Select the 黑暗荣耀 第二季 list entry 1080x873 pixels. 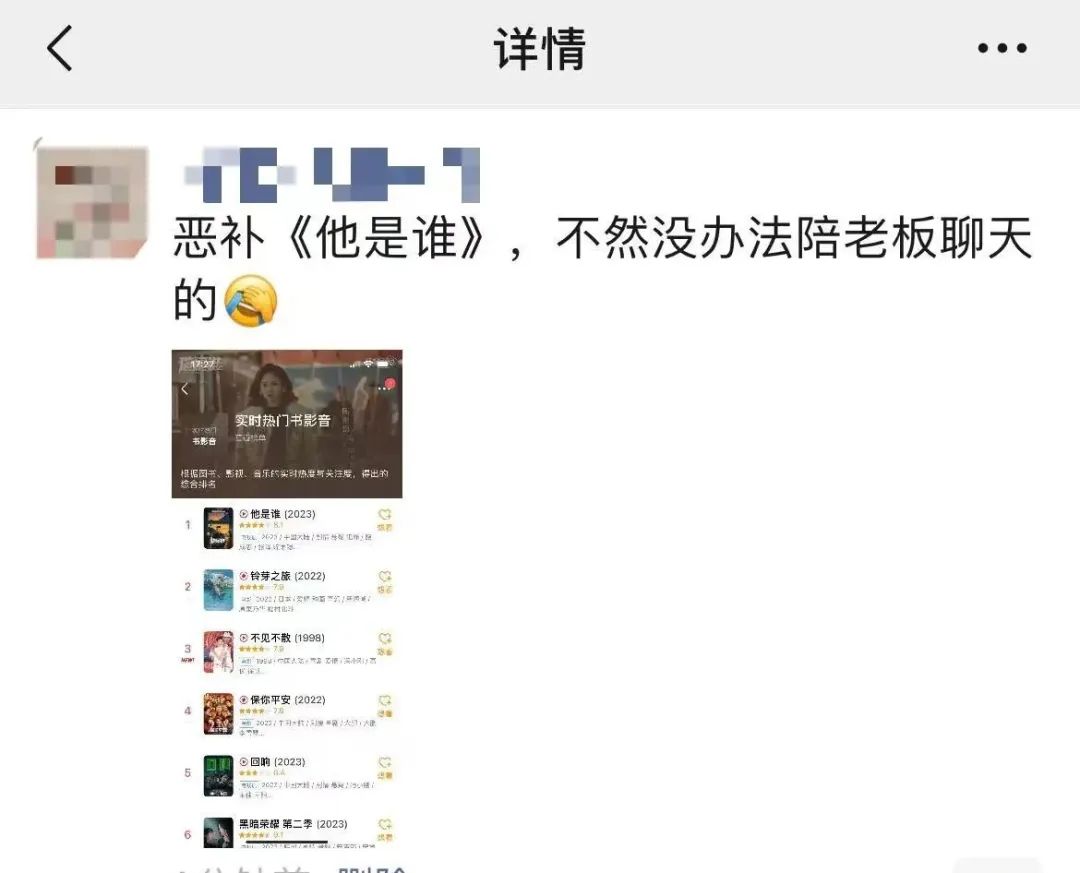pos(287,832)
